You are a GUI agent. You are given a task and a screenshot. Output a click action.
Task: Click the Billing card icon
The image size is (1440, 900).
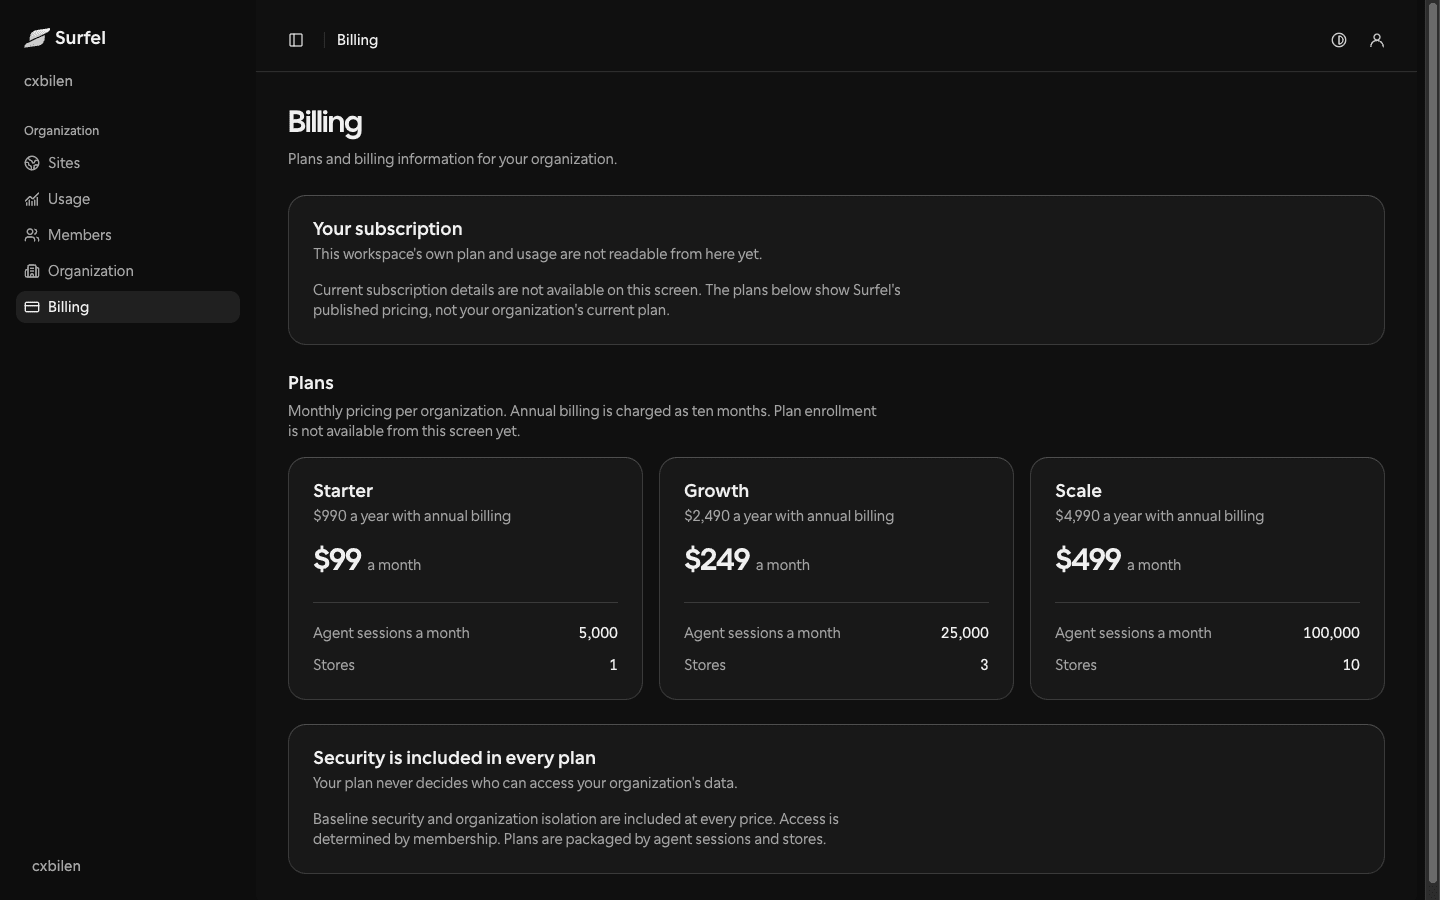(x=32, y=307)
